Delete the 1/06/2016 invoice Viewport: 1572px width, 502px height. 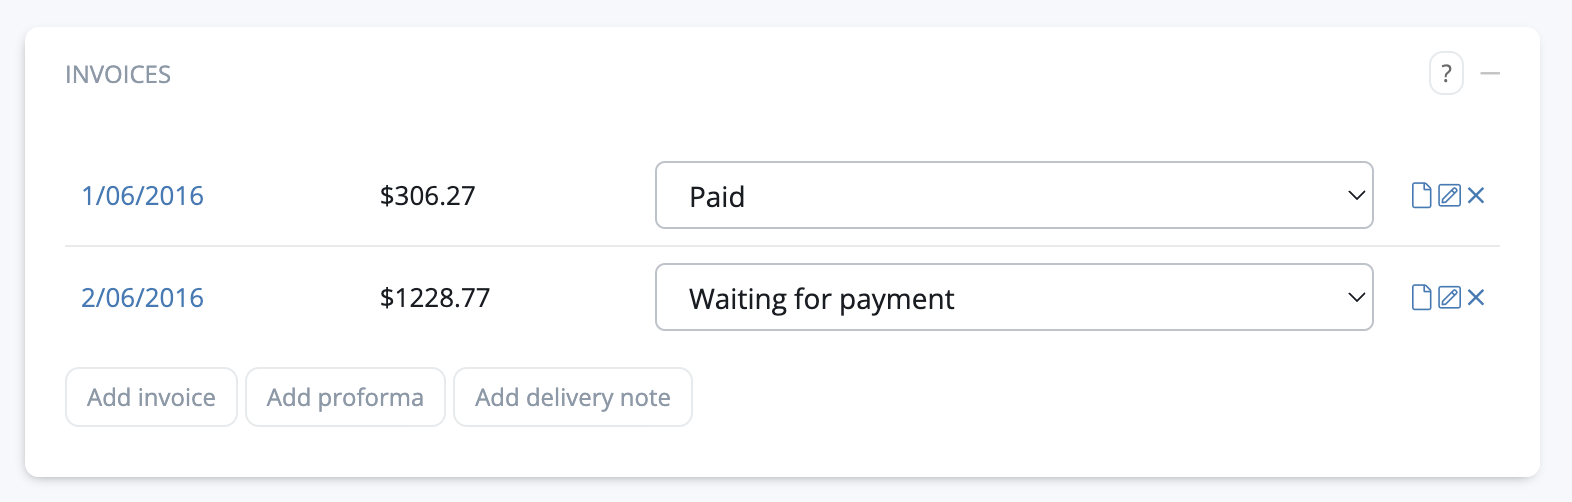click(1476, 196)
